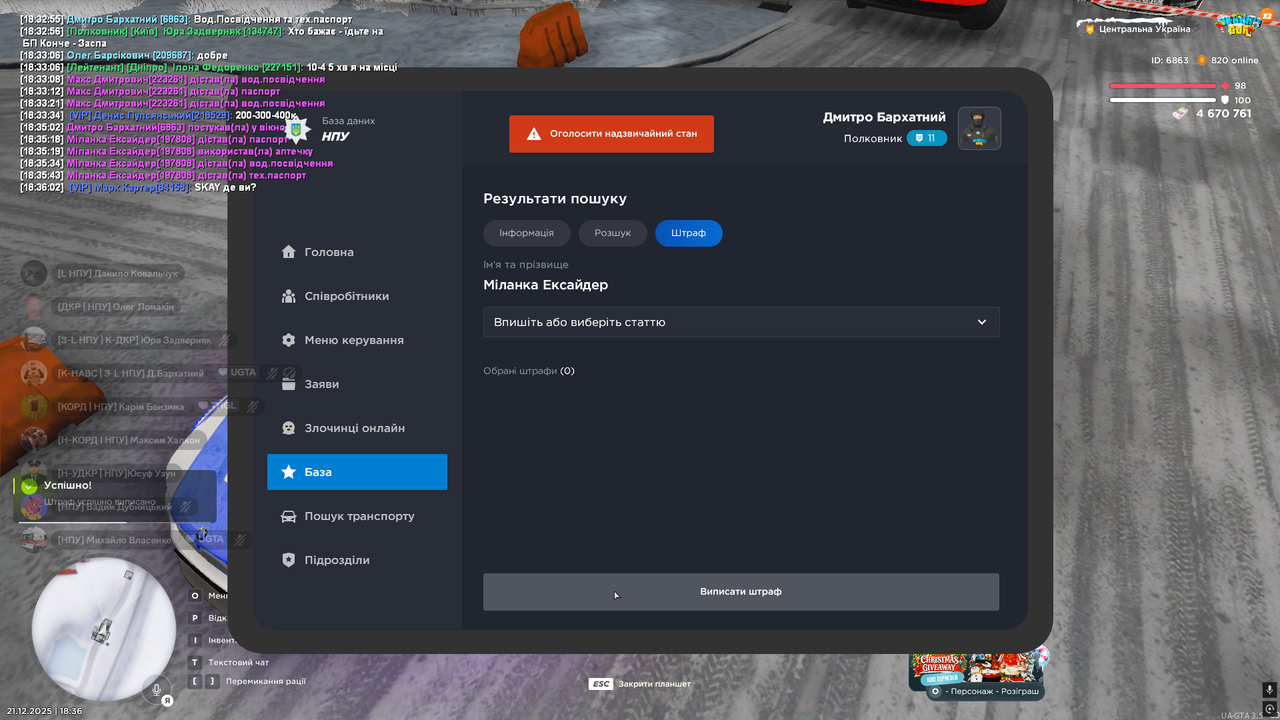Open Співробітники in the sidebar
This screenshot has width=1280, height=720.
coord(357,296)
